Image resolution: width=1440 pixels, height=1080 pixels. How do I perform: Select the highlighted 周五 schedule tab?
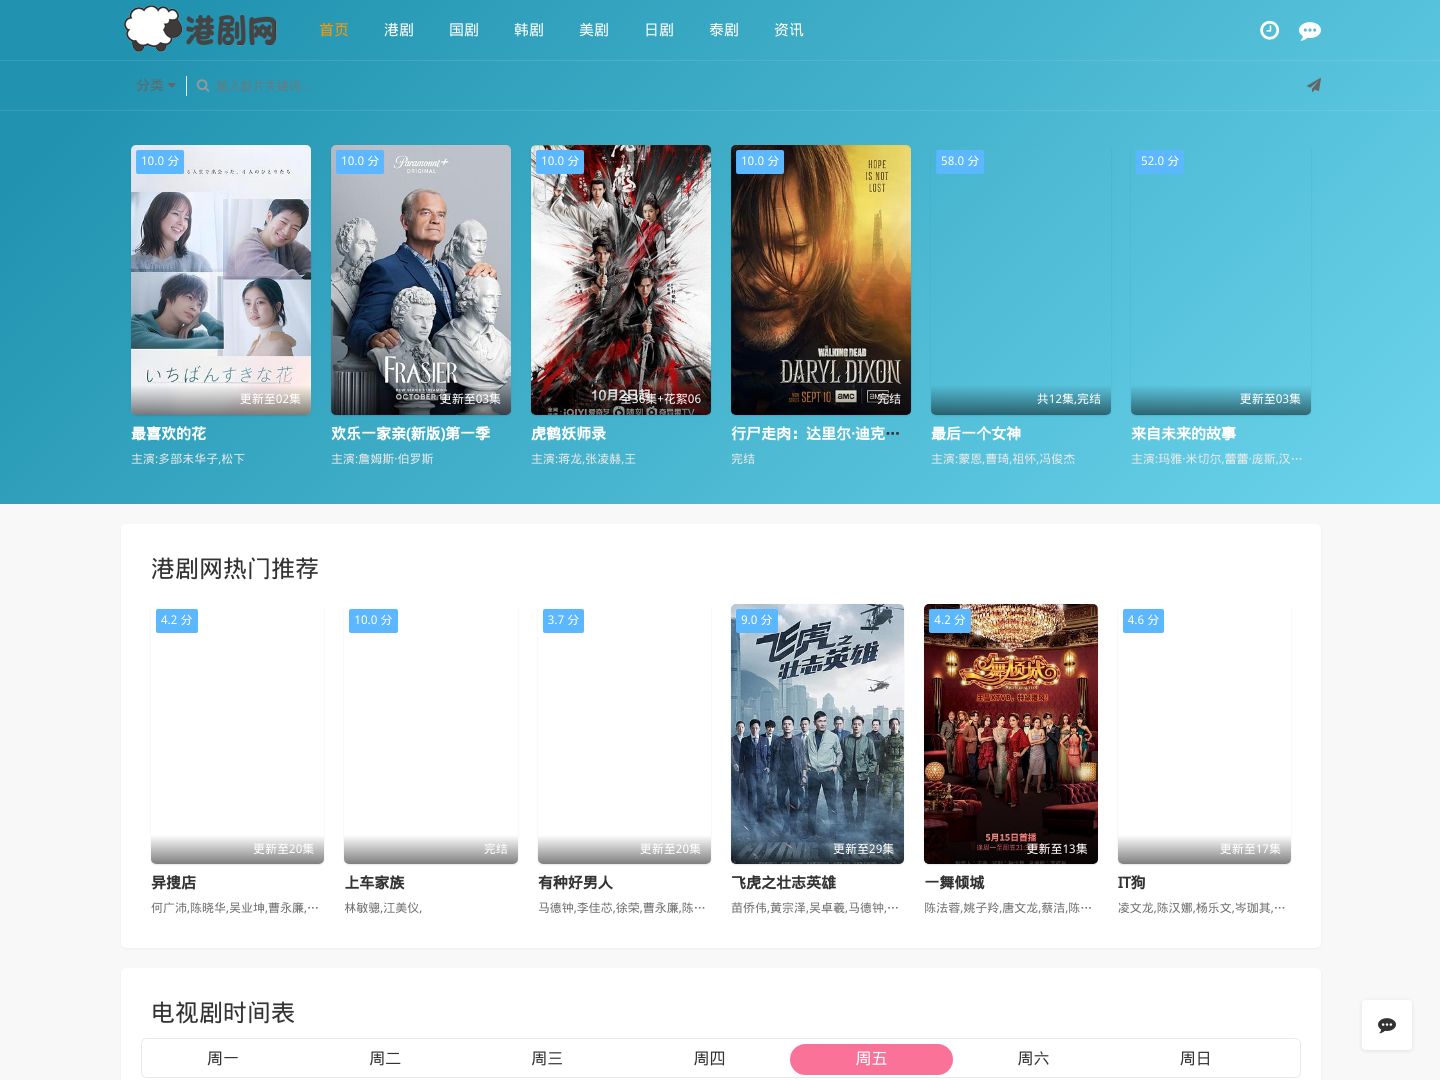tap(871, 1058)
